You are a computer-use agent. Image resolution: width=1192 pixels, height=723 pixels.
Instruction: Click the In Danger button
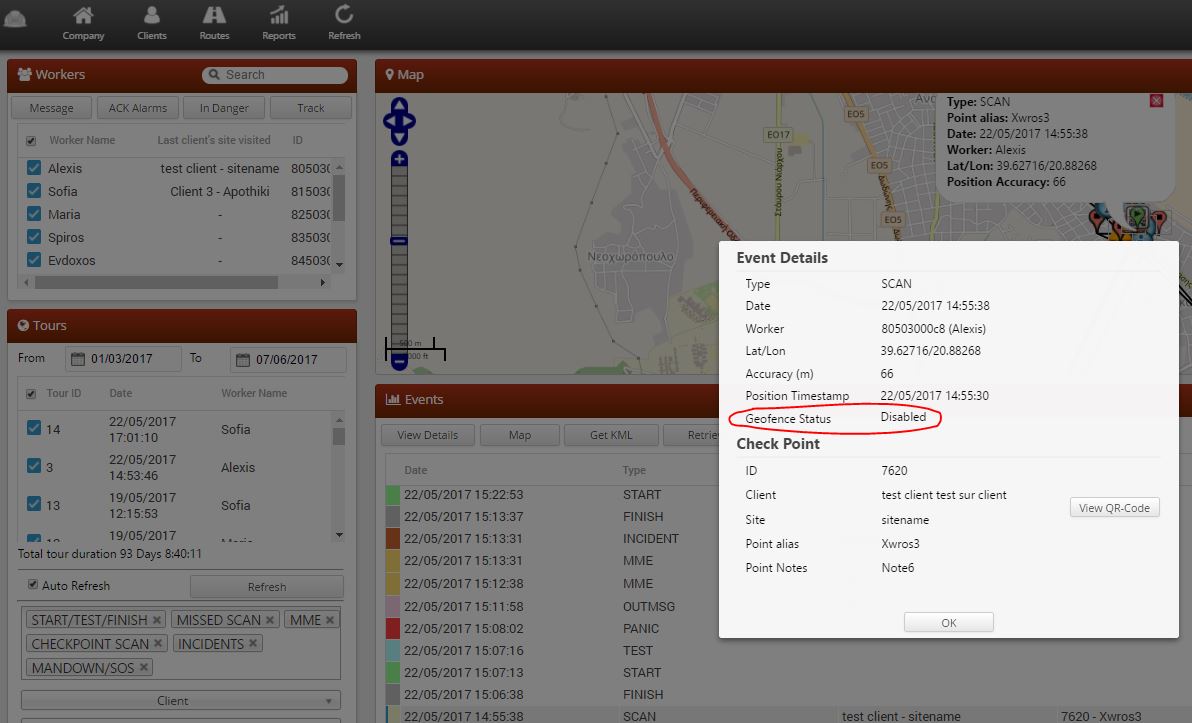click(224, 108)
